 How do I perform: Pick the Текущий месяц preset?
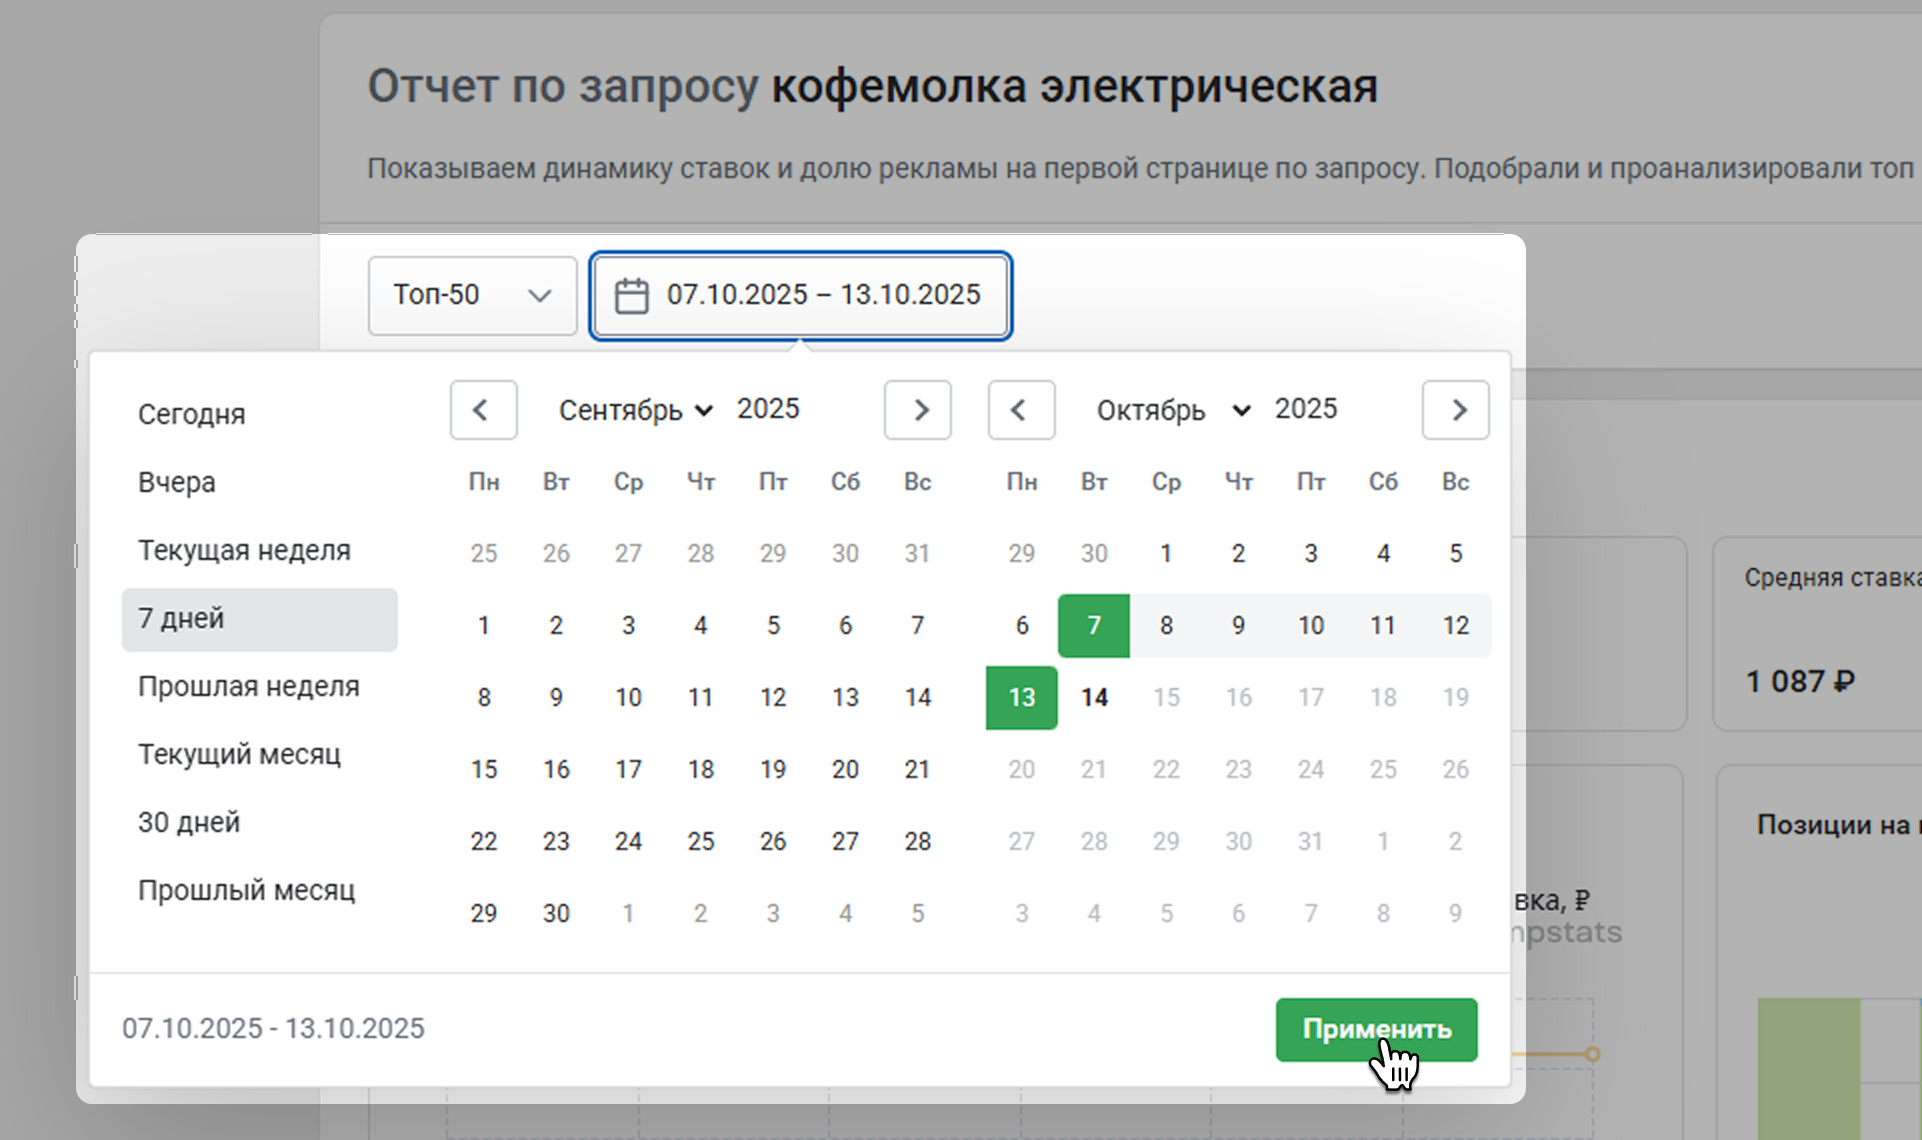coord(240,754)
